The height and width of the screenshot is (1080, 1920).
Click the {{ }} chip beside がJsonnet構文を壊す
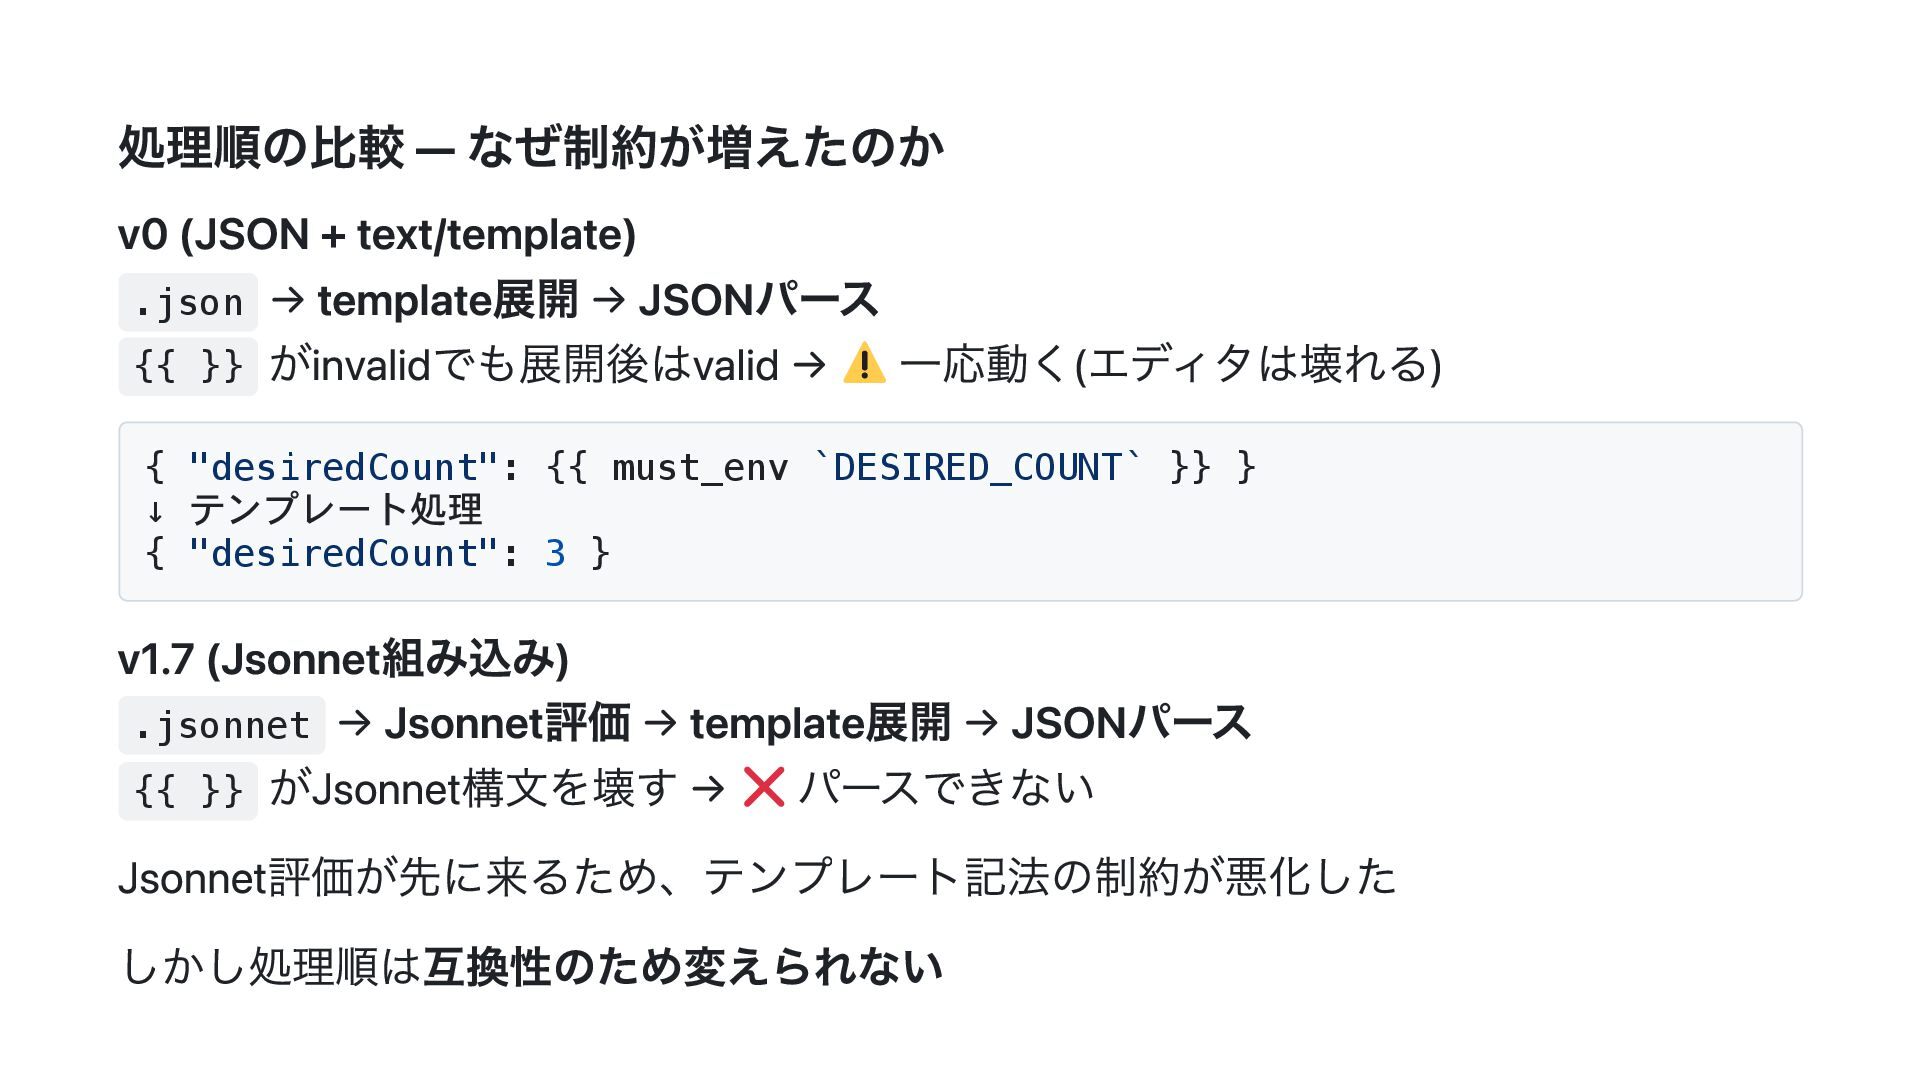tap(188, 790)
